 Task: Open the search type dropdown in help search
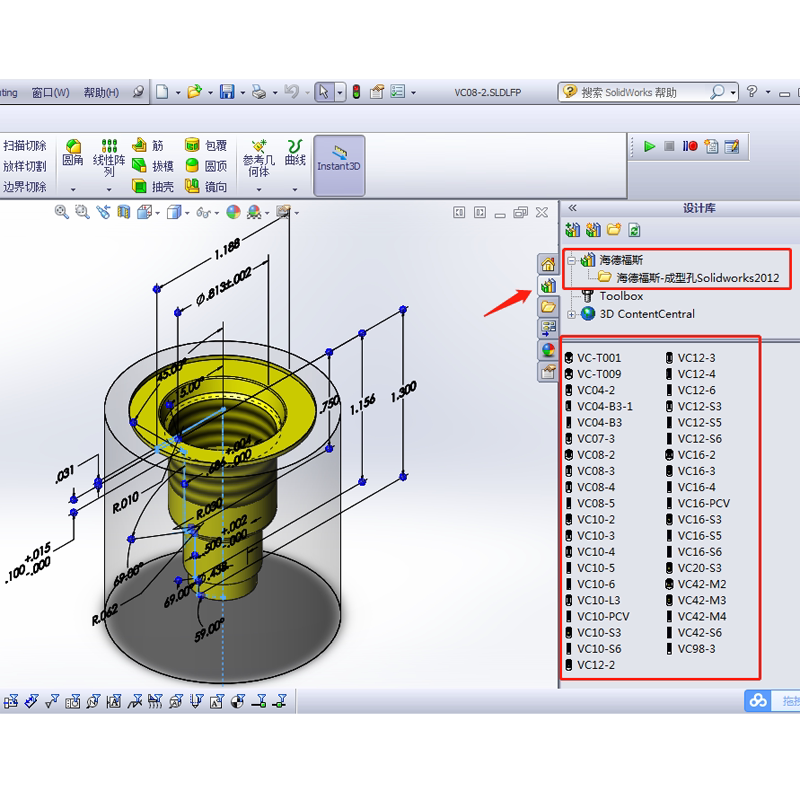click(x=733, y=93)
